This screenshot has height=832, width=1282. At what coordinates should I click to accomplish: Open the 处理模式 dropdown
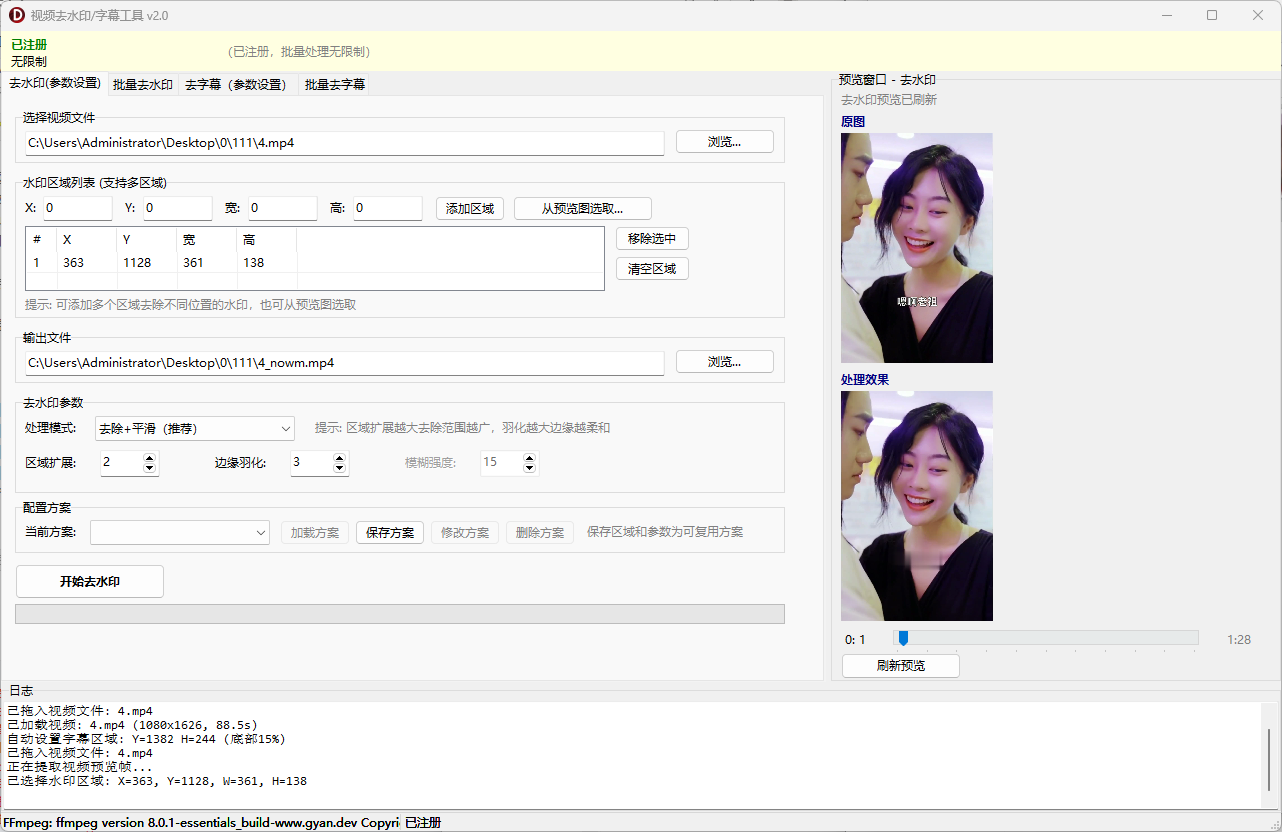point(194,428)
